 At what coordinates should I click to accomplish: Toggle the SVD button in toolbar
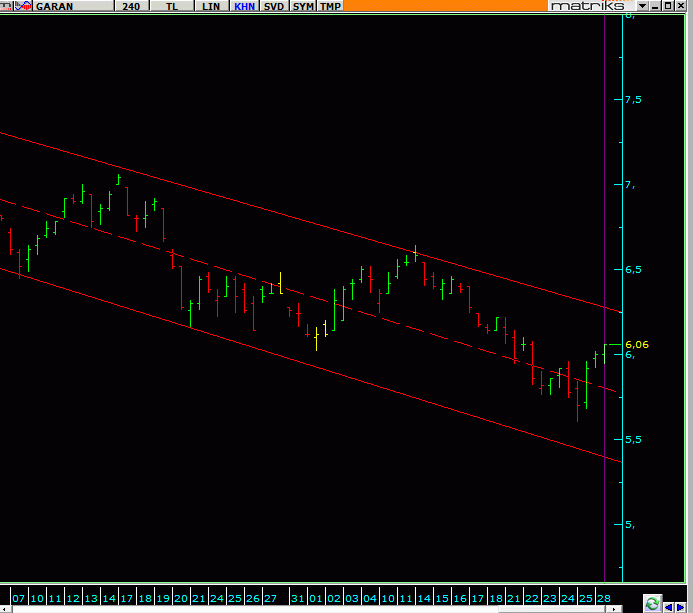274,6
